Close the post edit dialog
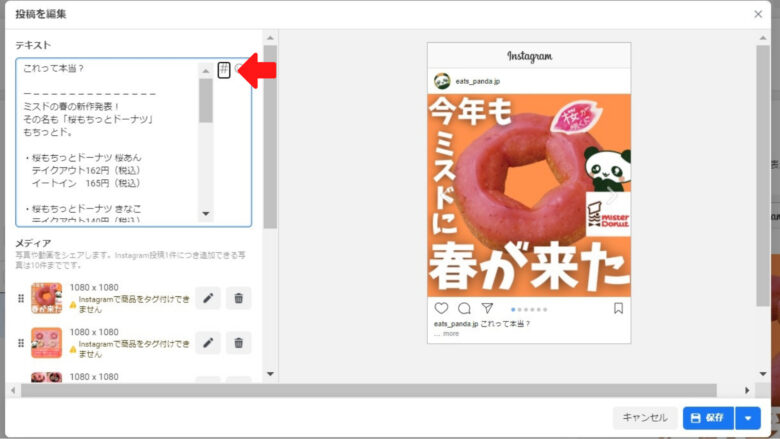 pyautogui.click(x=758, y=14)
